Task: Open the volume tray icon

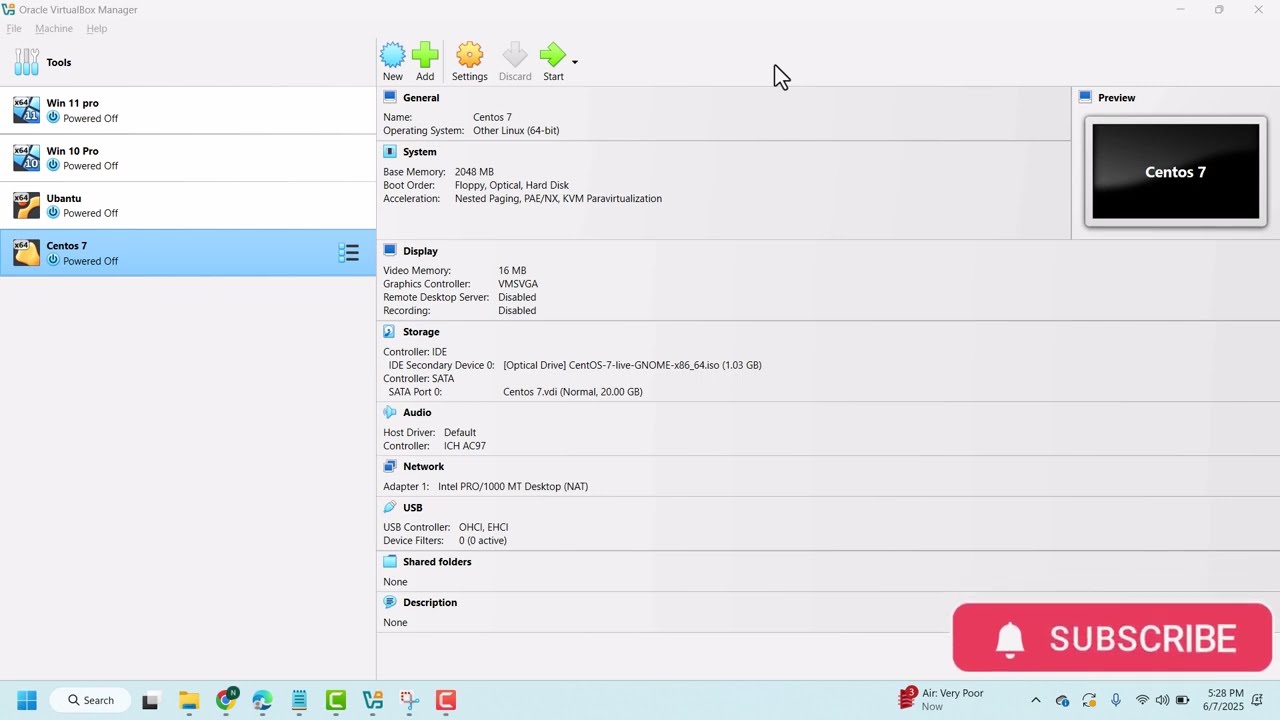Action: [x=1162, y=700]
